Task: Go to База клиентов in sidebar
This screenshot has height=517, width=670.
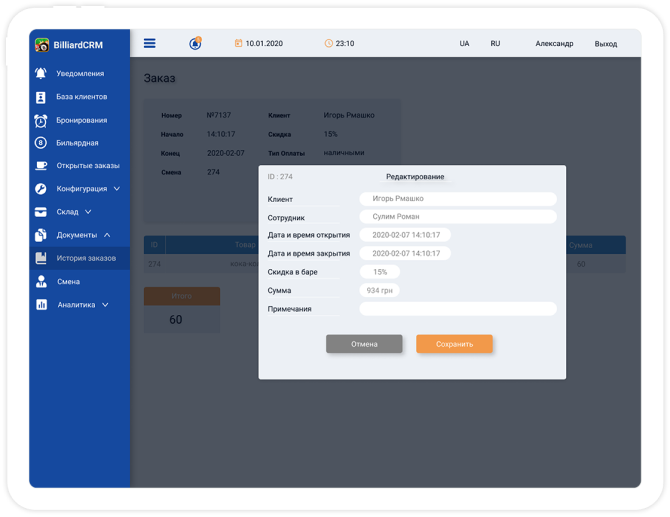Action: tap(81, 97)
